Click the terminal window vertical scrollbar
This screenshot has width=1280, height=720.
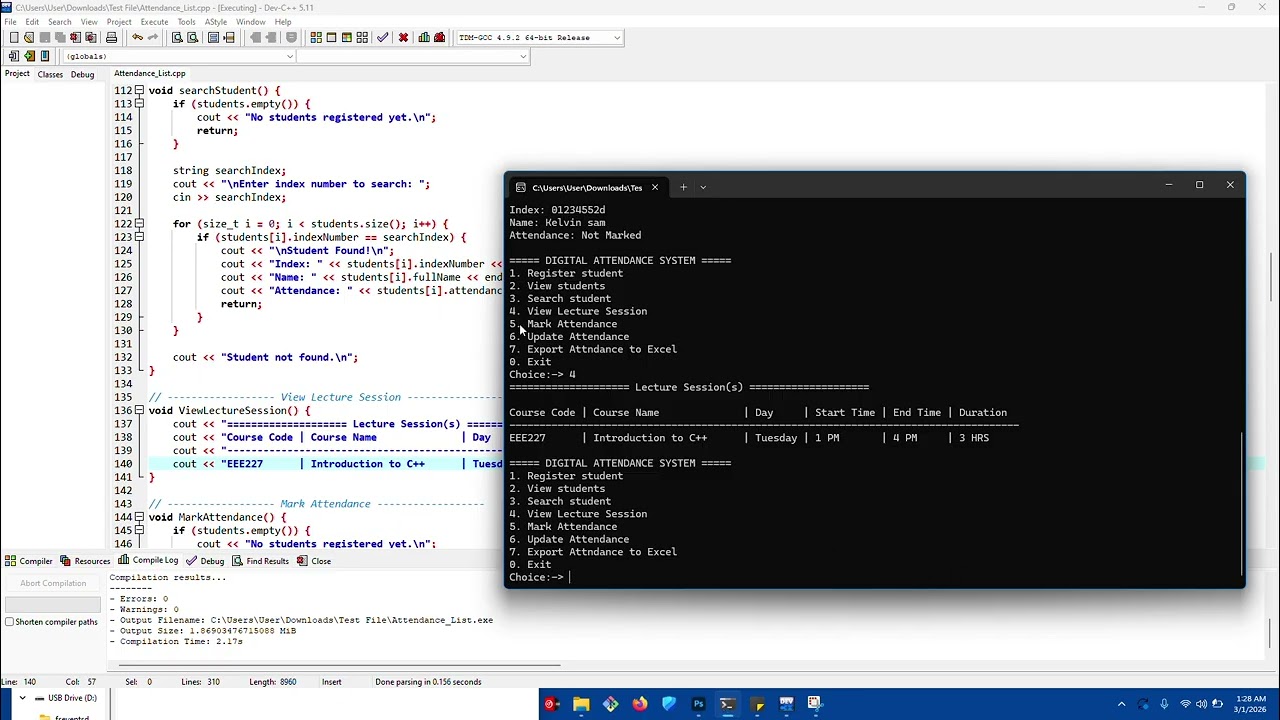(x=1242, y=505)
